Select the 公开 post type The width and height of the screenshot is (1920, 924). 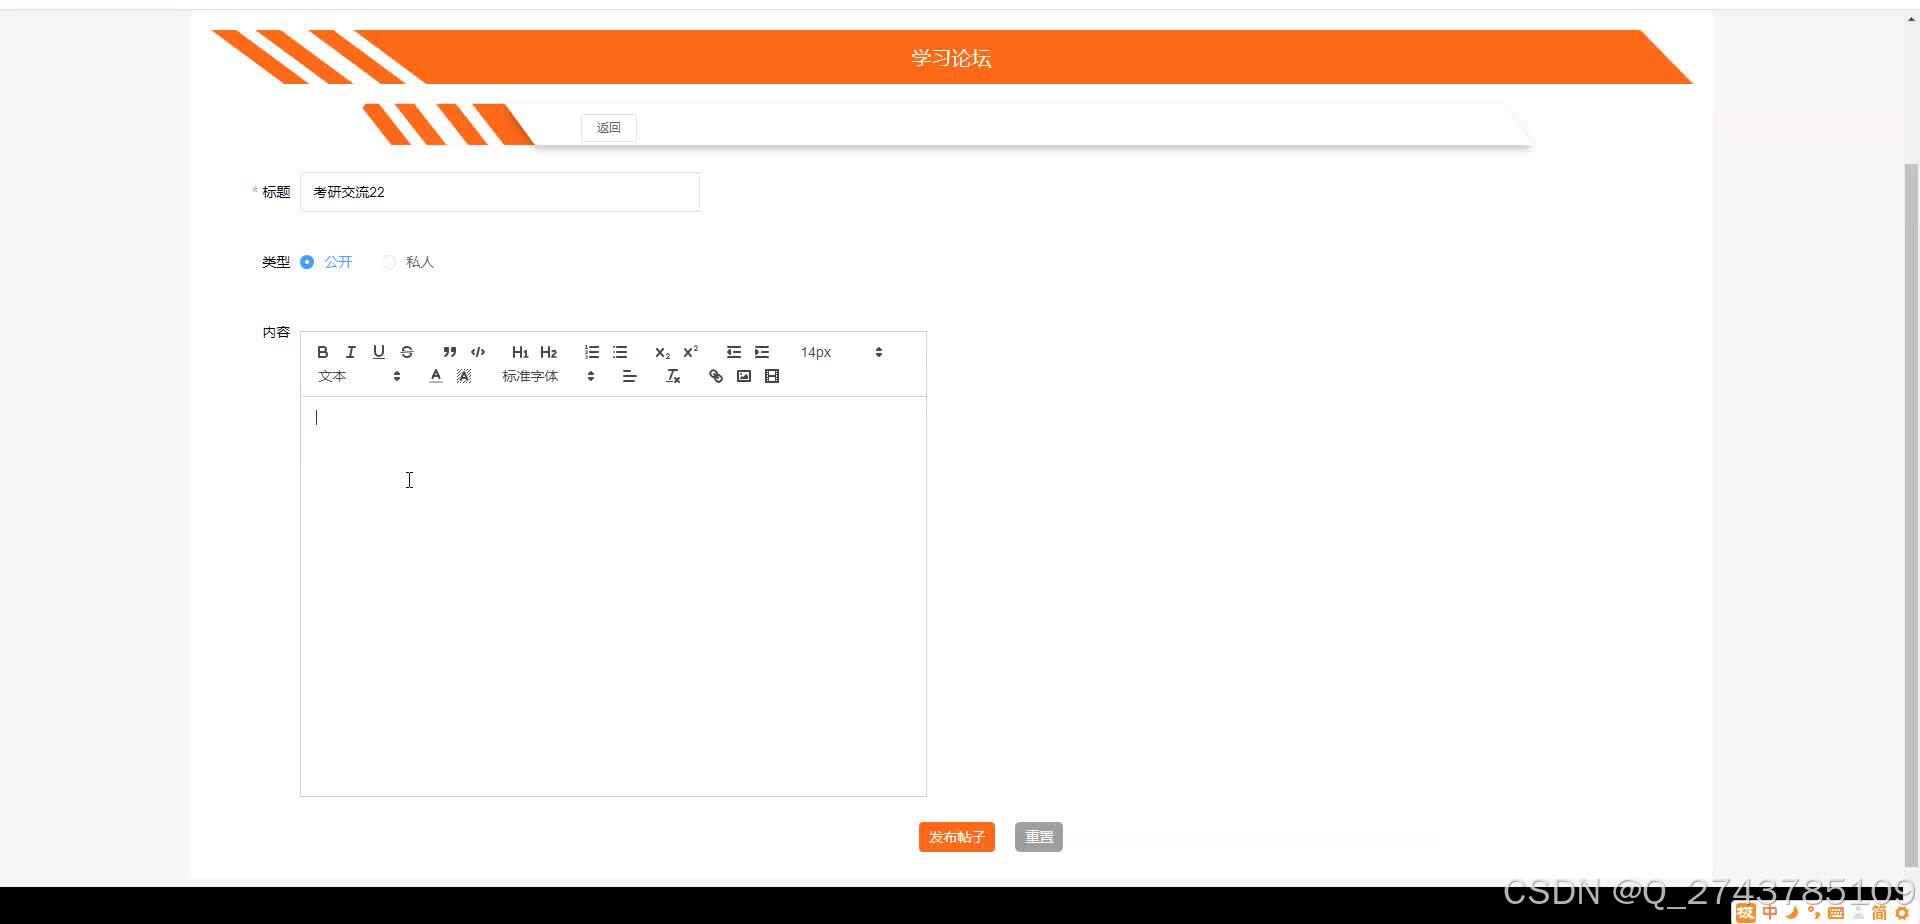click(326, 262)
